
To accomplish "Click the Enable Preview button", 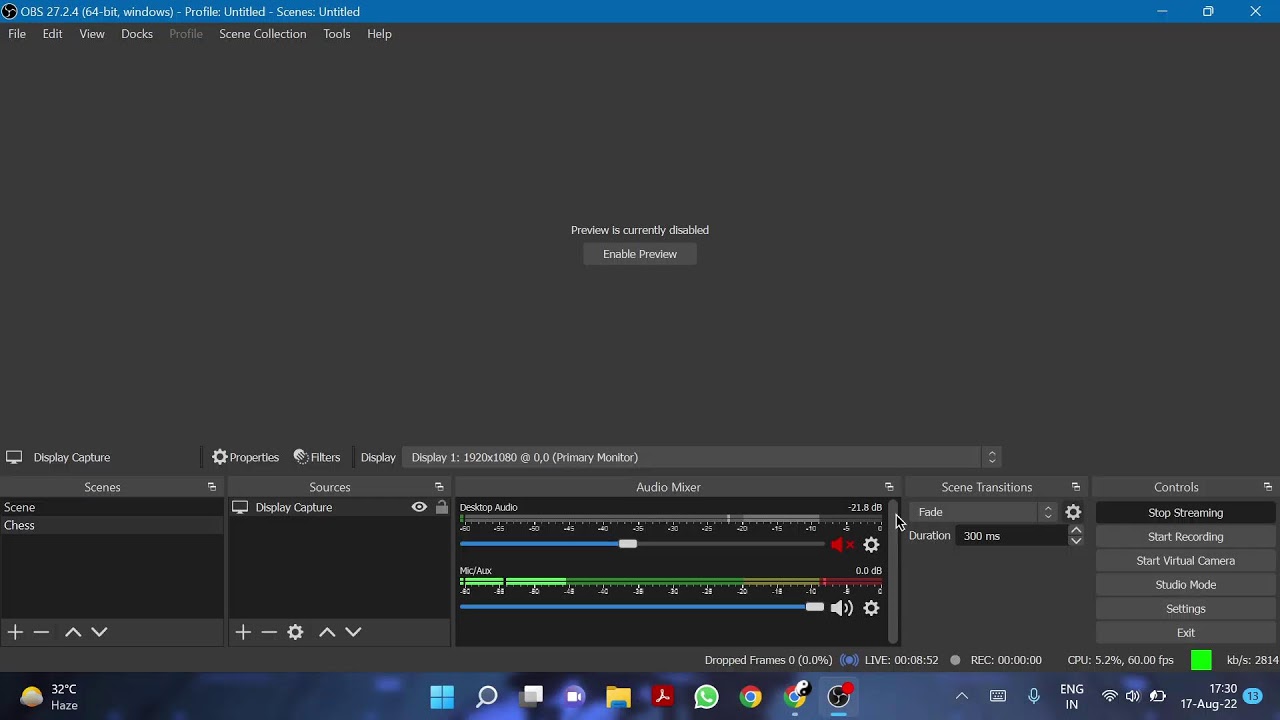I will click(640, 254).
